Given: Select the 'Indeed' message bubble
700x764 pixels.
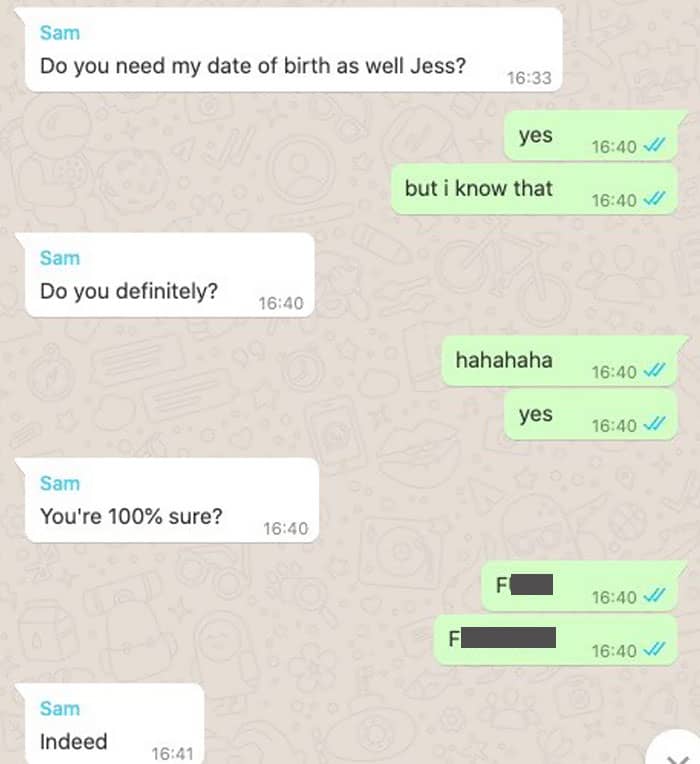Looking at the screenshot, I should [x=114, y=724].
